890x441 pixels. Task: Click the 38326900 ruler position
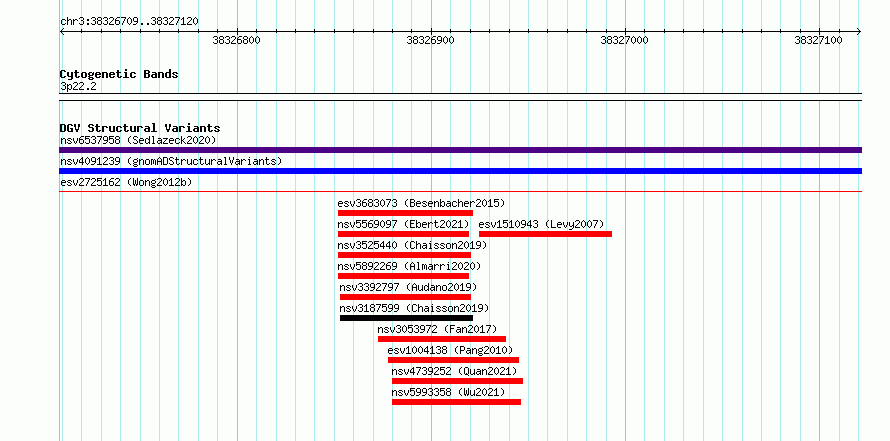pyautogui.click(x=430, y=40)
